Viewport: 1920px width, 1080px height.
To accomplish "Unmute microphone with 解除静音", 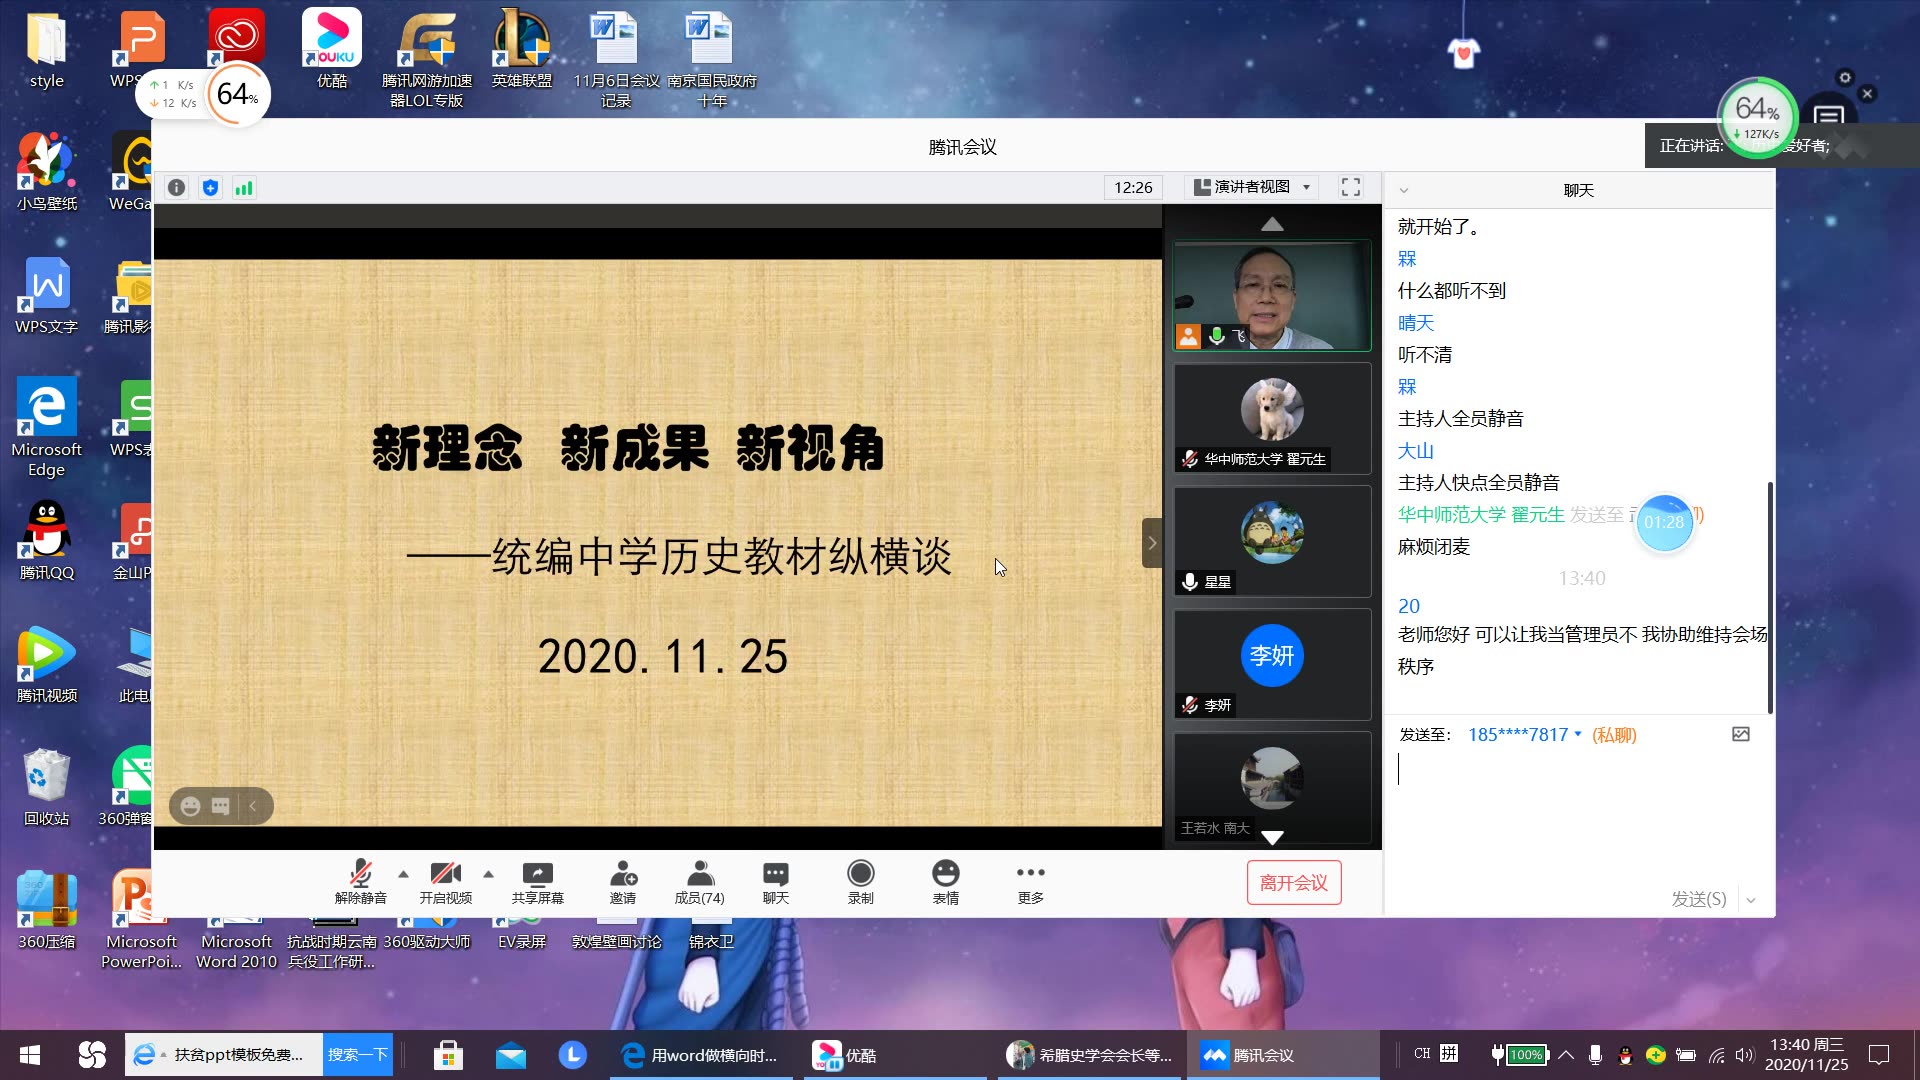I will coord(361,882).
